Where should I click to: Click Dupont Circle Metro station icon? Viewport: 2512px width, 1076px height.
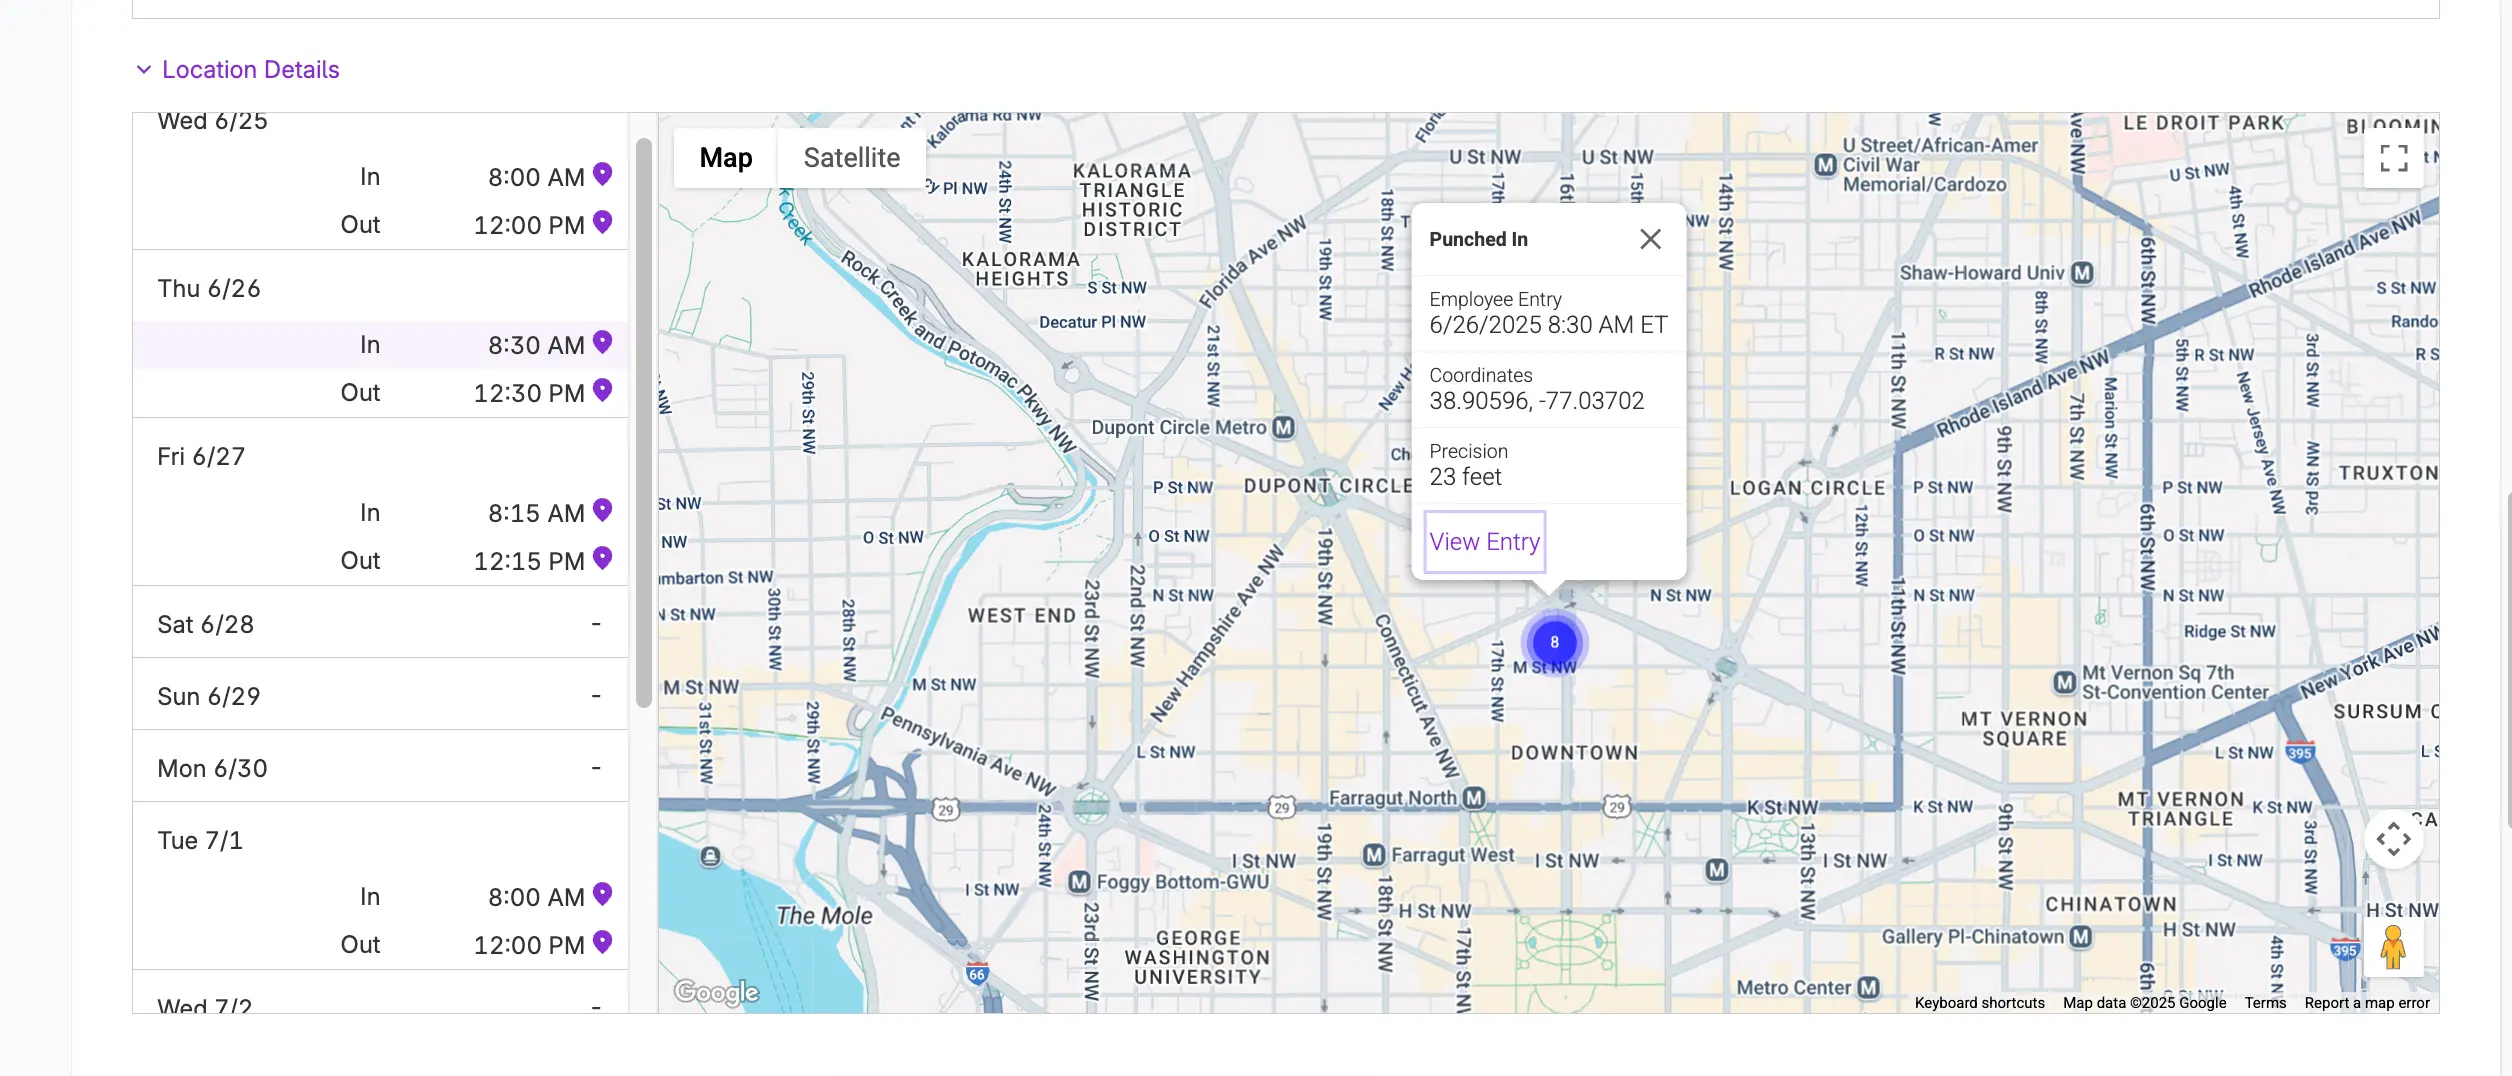(x=1283, y=428)
